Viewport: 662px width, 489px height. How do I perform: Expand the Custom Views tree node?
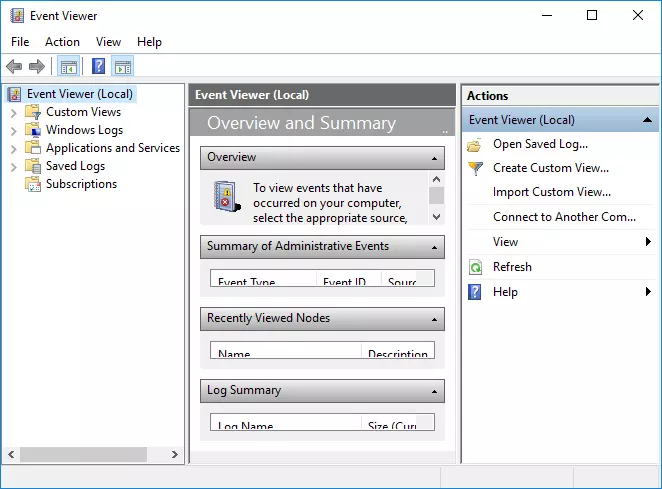click(x=14, y=112)
